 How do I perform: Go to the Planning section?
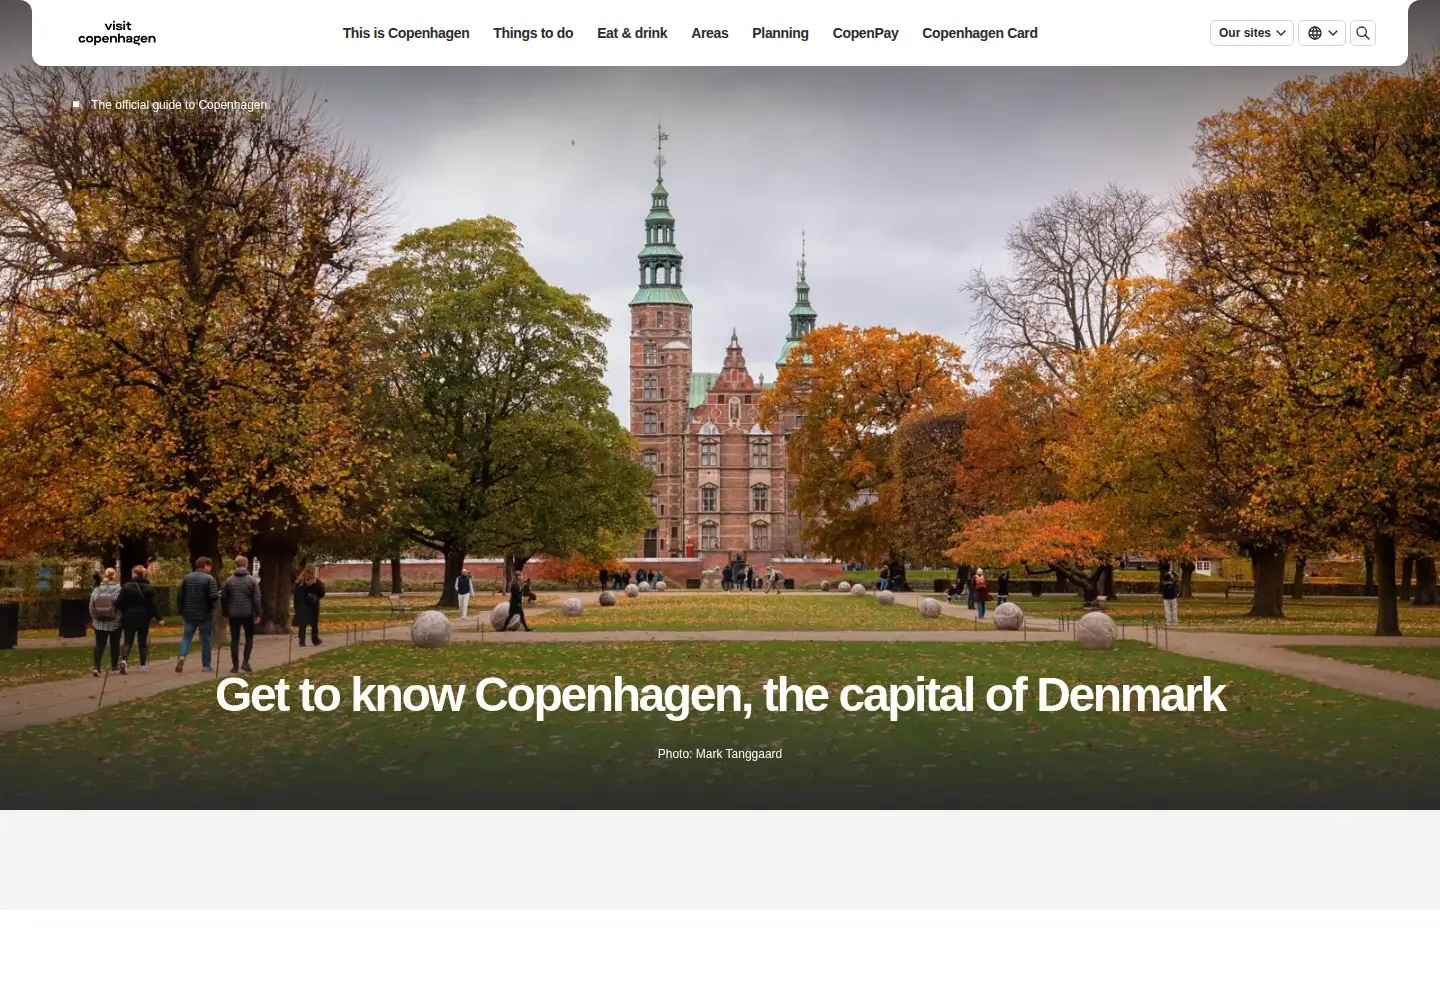[x=780, y=33]
